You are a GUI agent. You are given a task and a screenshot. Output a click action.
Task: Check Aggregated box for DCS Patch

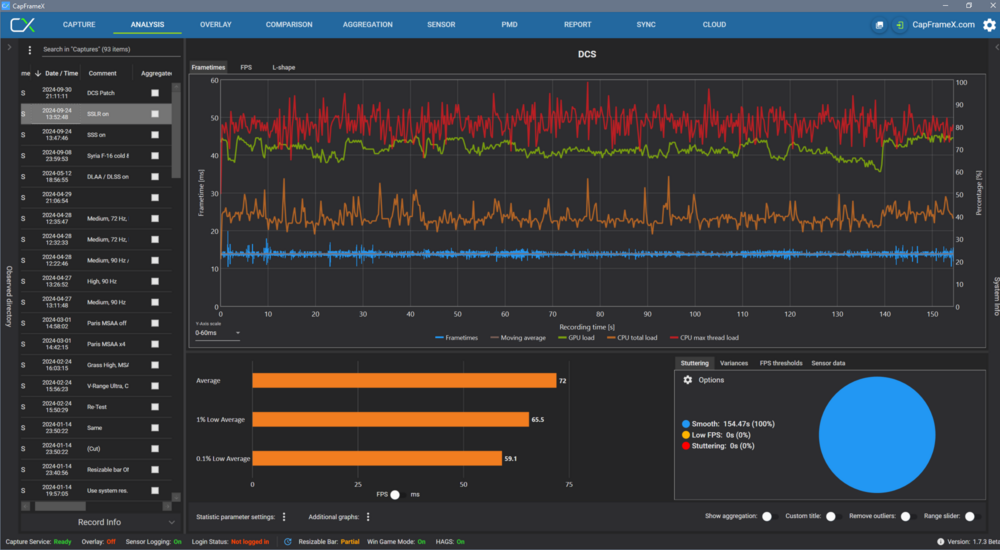click(155, 93)
